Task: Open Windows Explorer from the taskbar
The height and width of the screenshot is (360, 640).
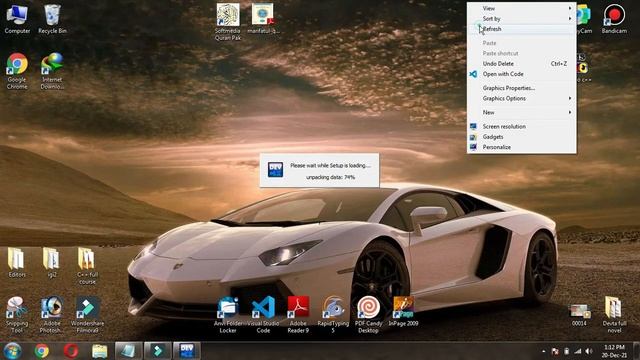Action: click(x=99, y=351)
